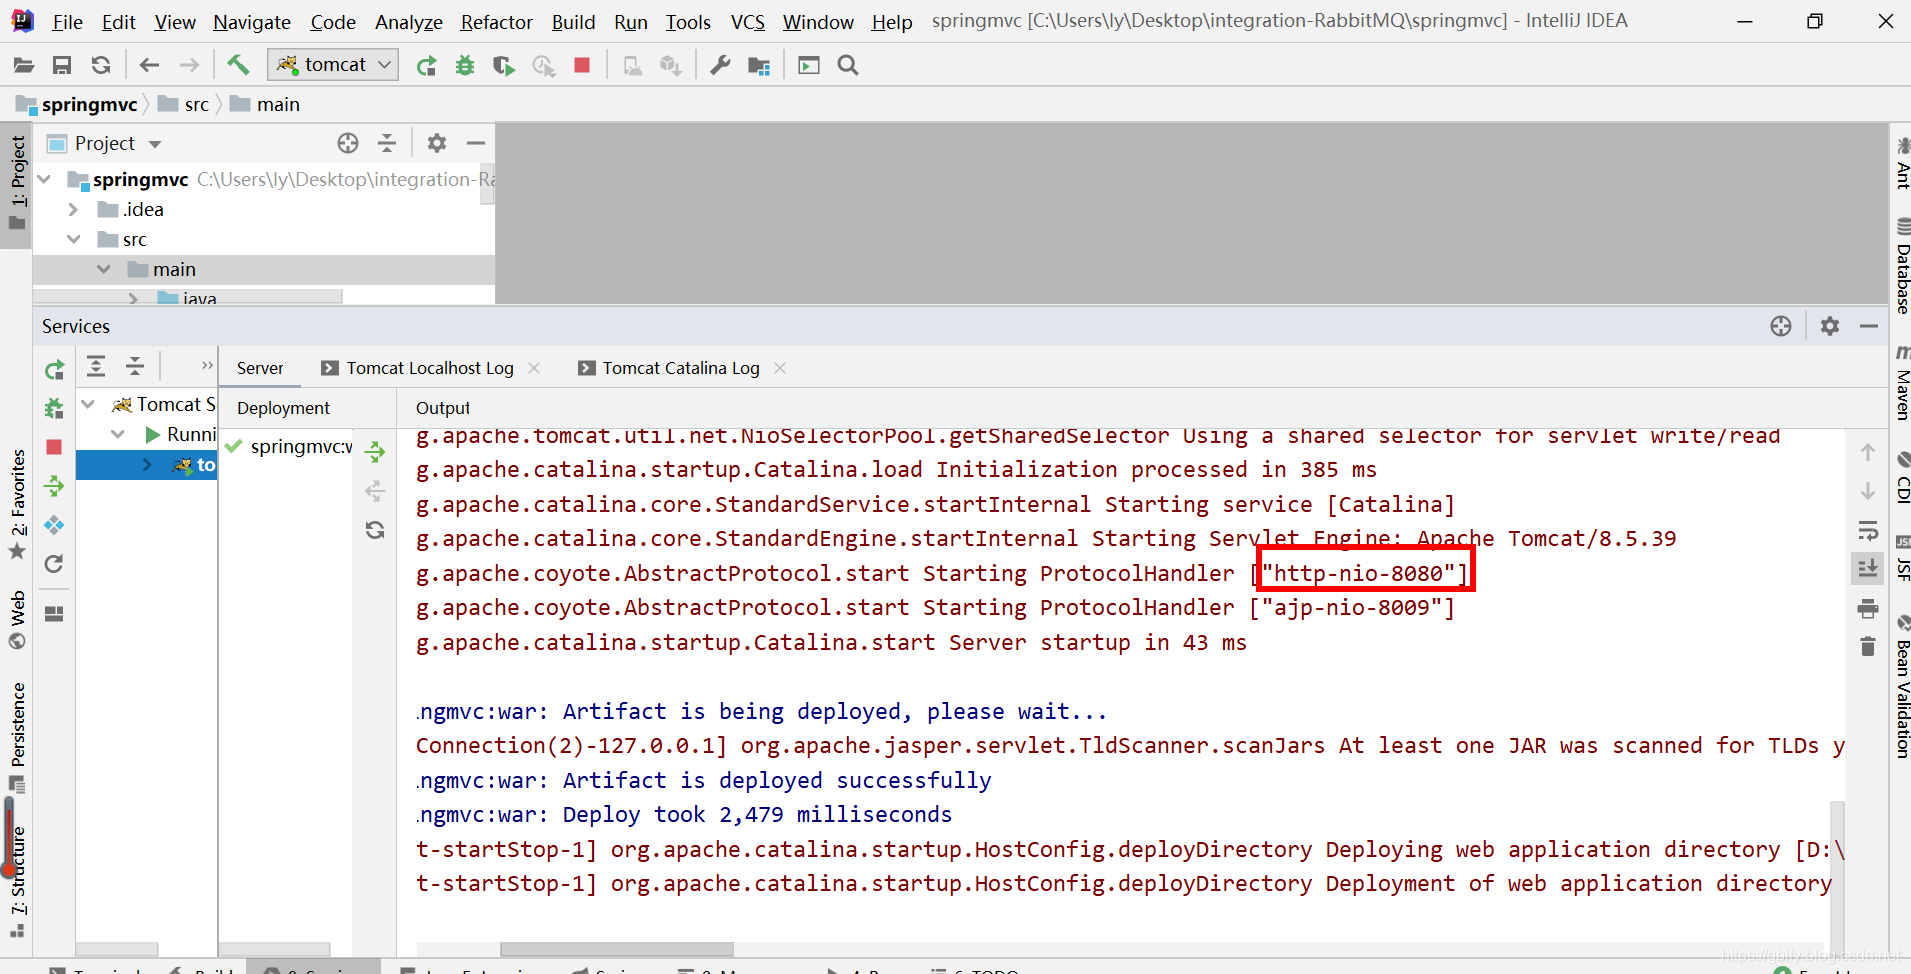
Task: Open Search Everywhere magnifier icon
Action: click(x=848, y=66)
